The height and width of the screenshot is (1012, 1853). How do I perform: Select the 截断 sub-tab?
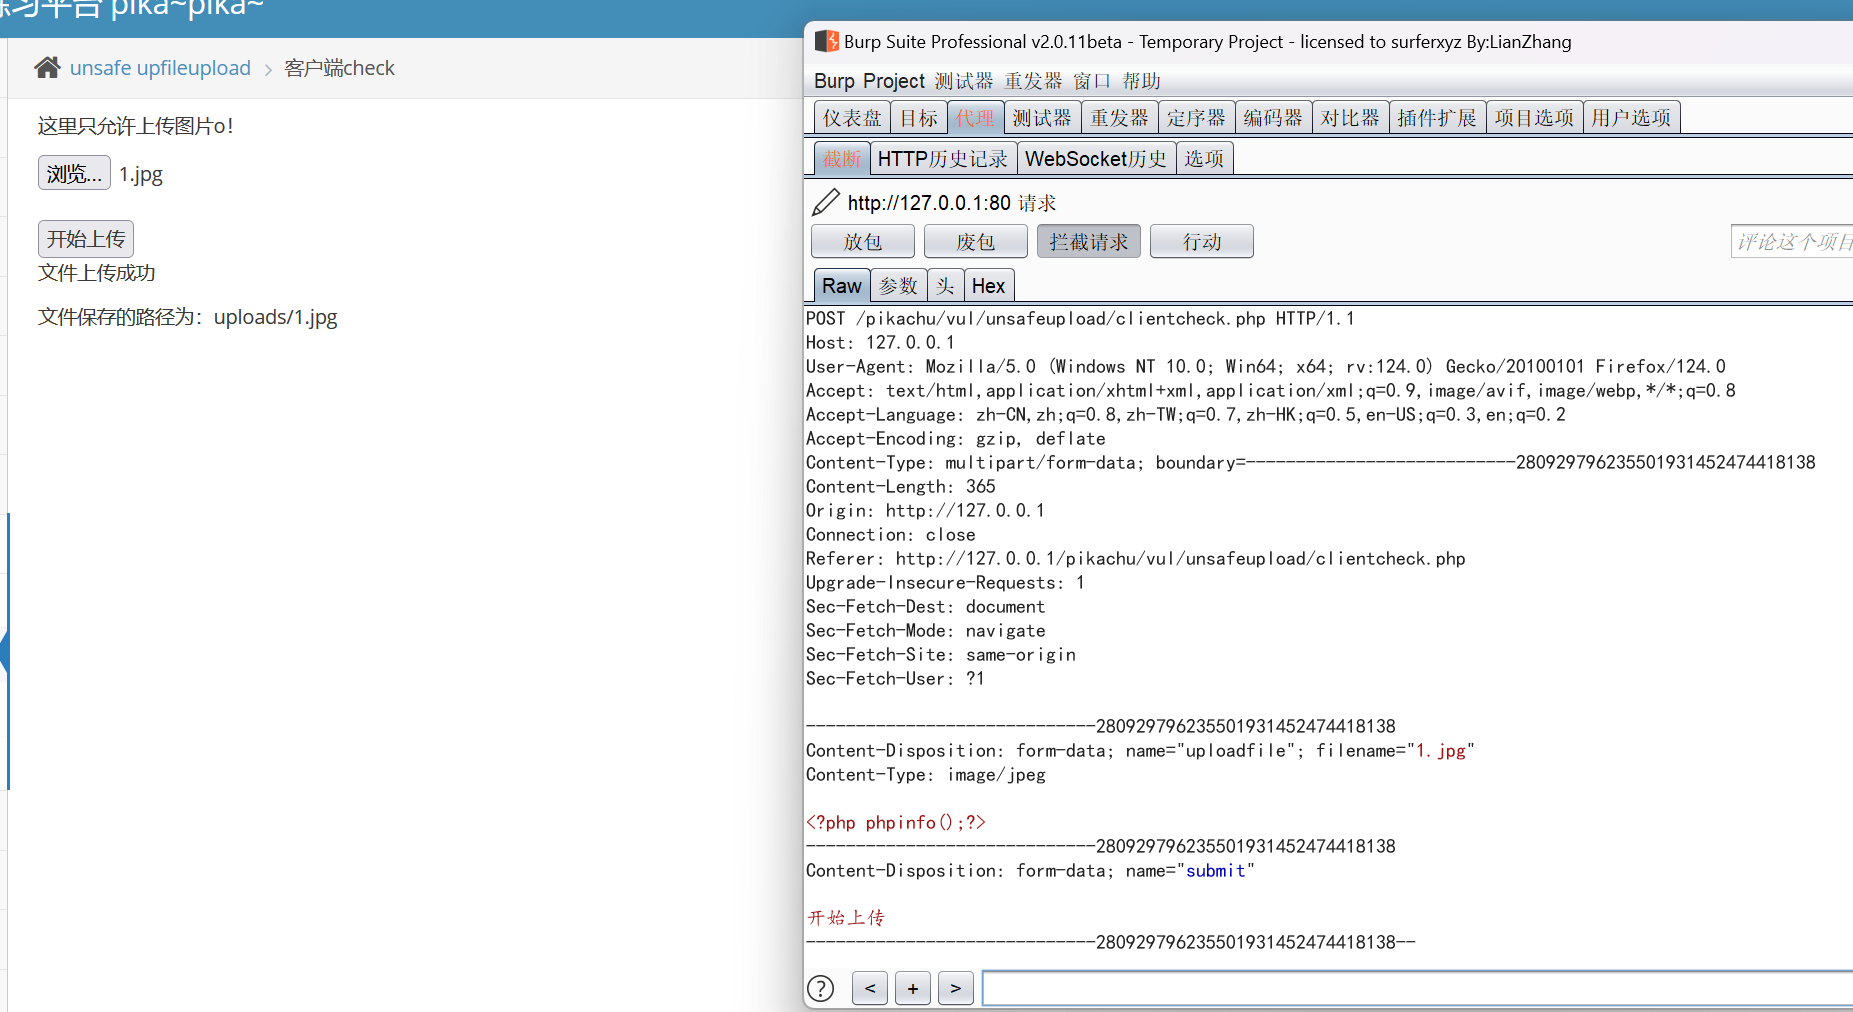pyautogui.click(x=842, y=159)
